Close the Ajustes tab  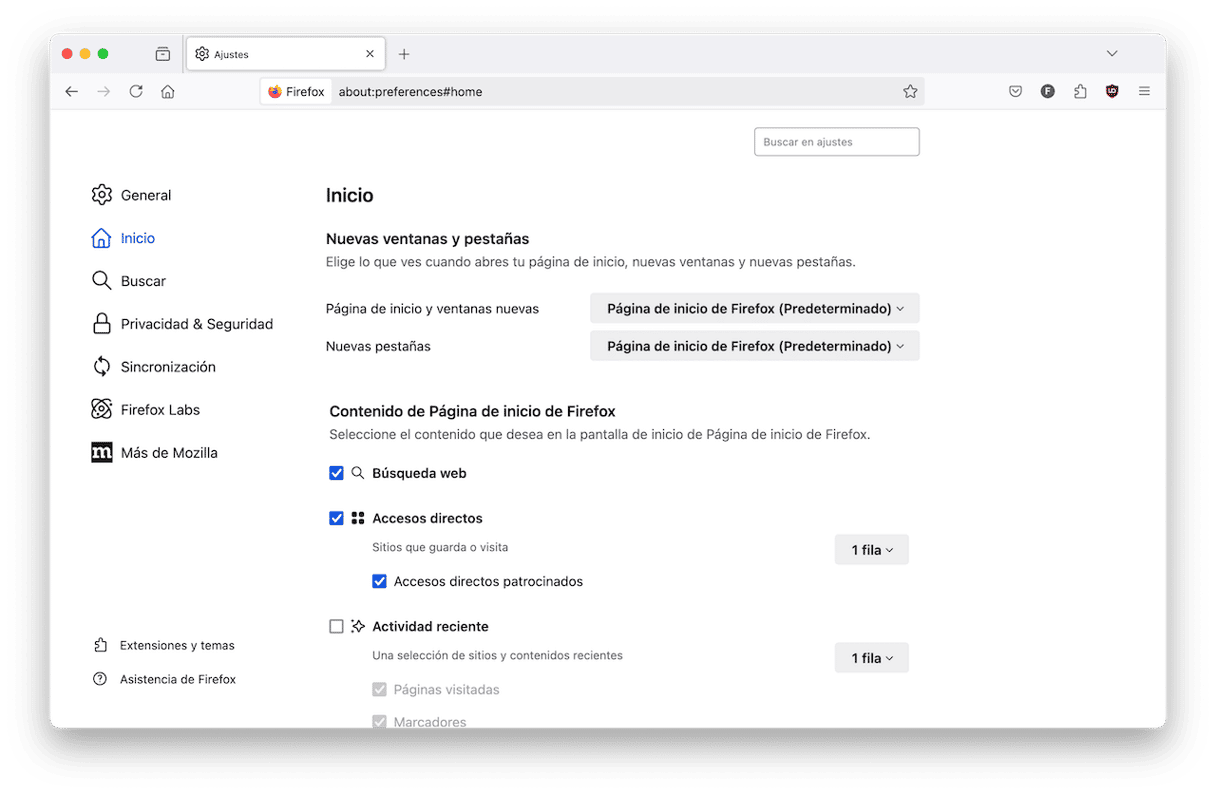(x=370, y=54)
